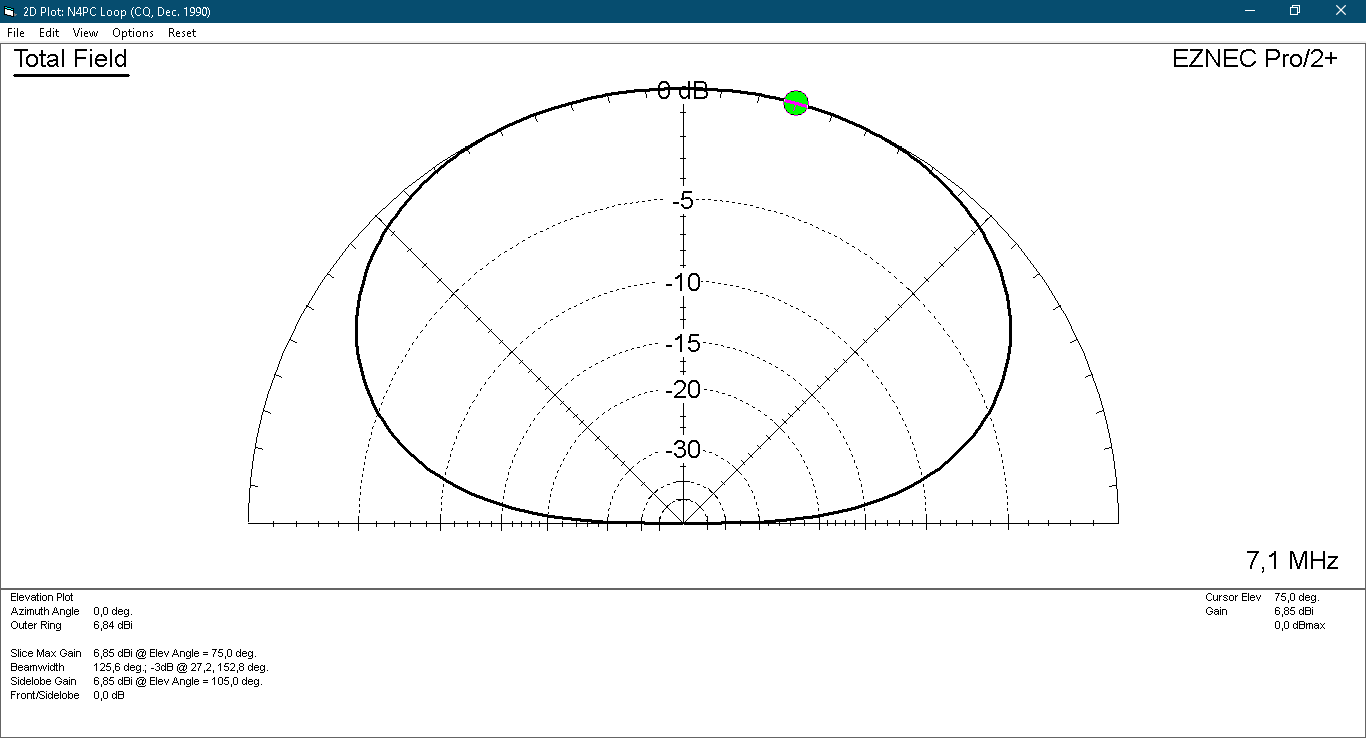
Task: Click the green cursor marker on the plot
Action: click(795, 103)
